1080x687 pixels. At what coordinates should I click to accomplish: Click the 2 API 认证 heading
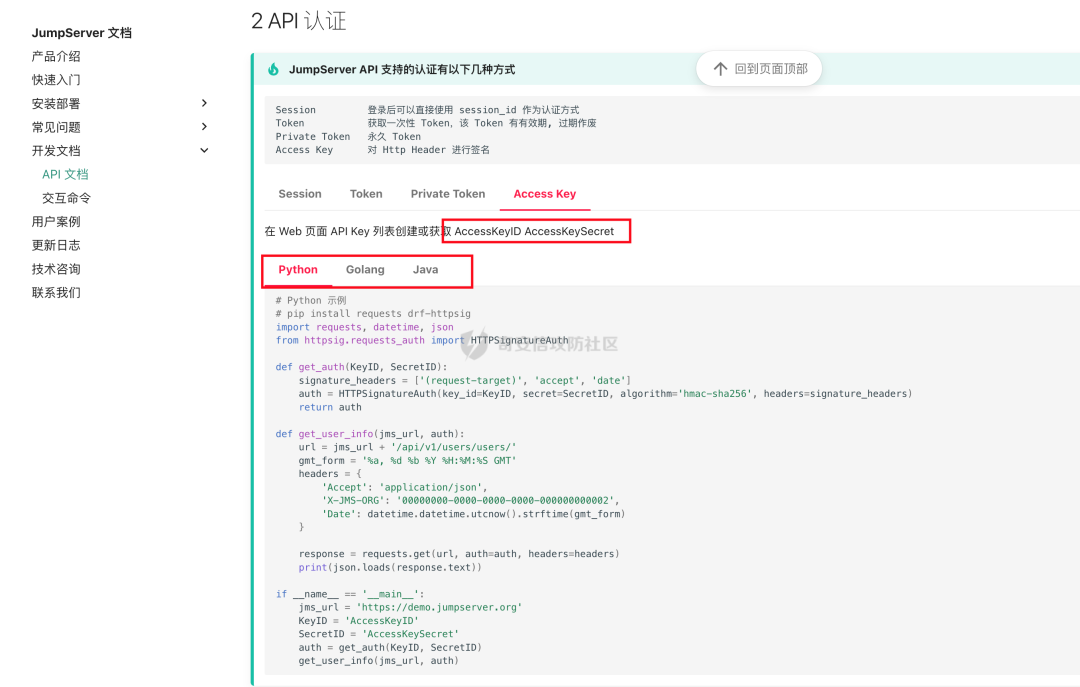[298, 21]
